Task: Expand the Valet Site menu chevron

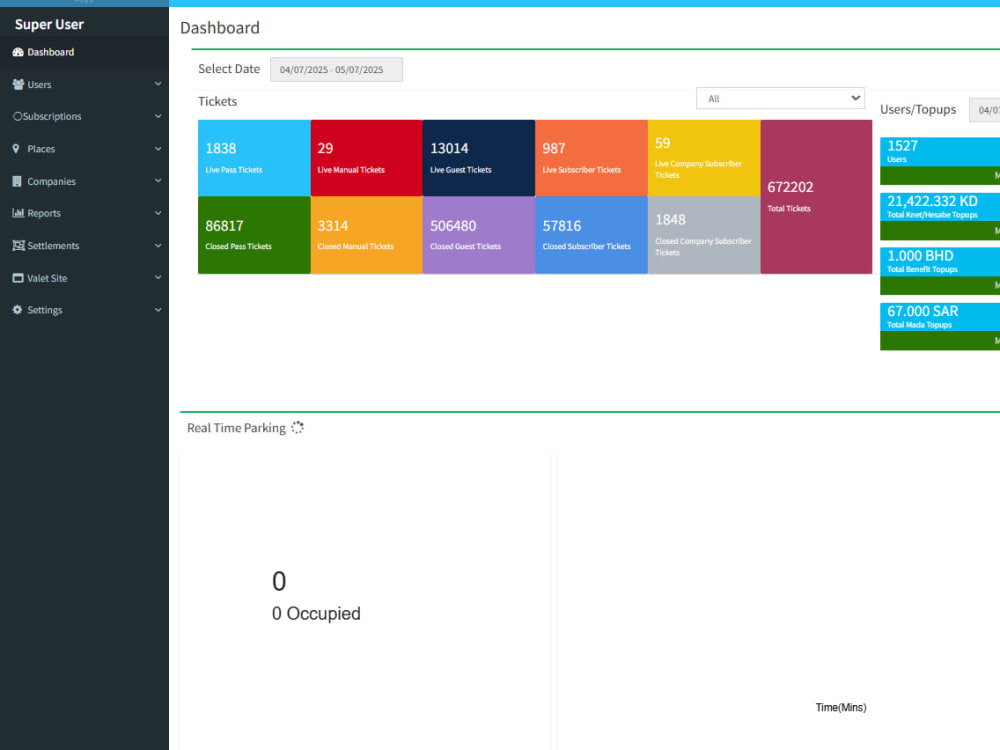Action: click(x=158, y=278)
